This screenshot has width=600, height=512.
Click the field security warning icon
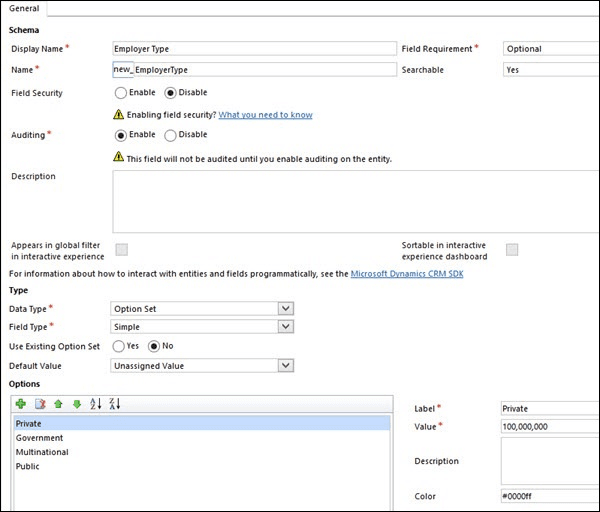[x=120, y=115]
